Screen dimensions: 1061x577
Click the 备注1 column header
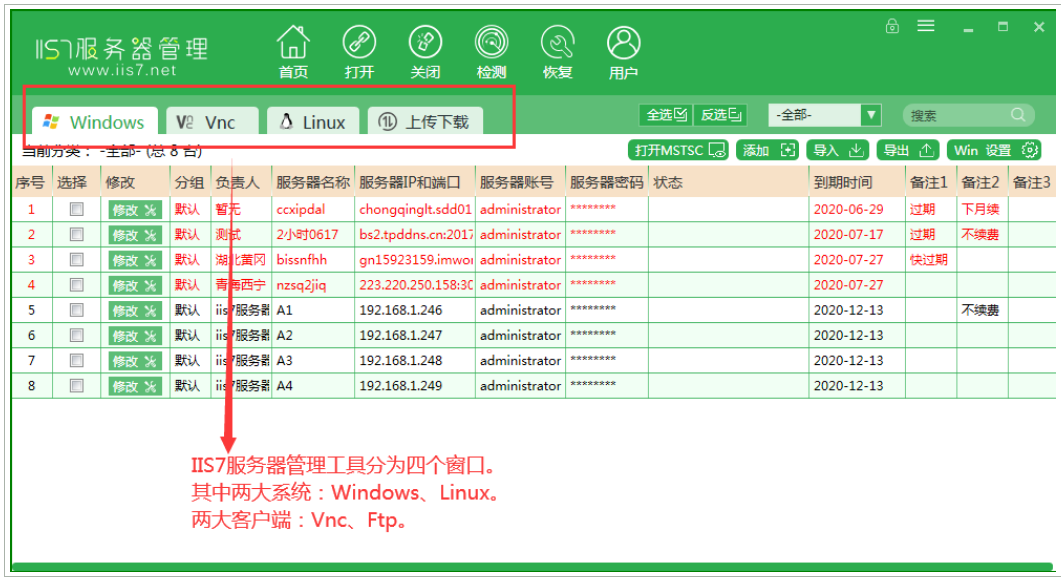coord(931,182)
